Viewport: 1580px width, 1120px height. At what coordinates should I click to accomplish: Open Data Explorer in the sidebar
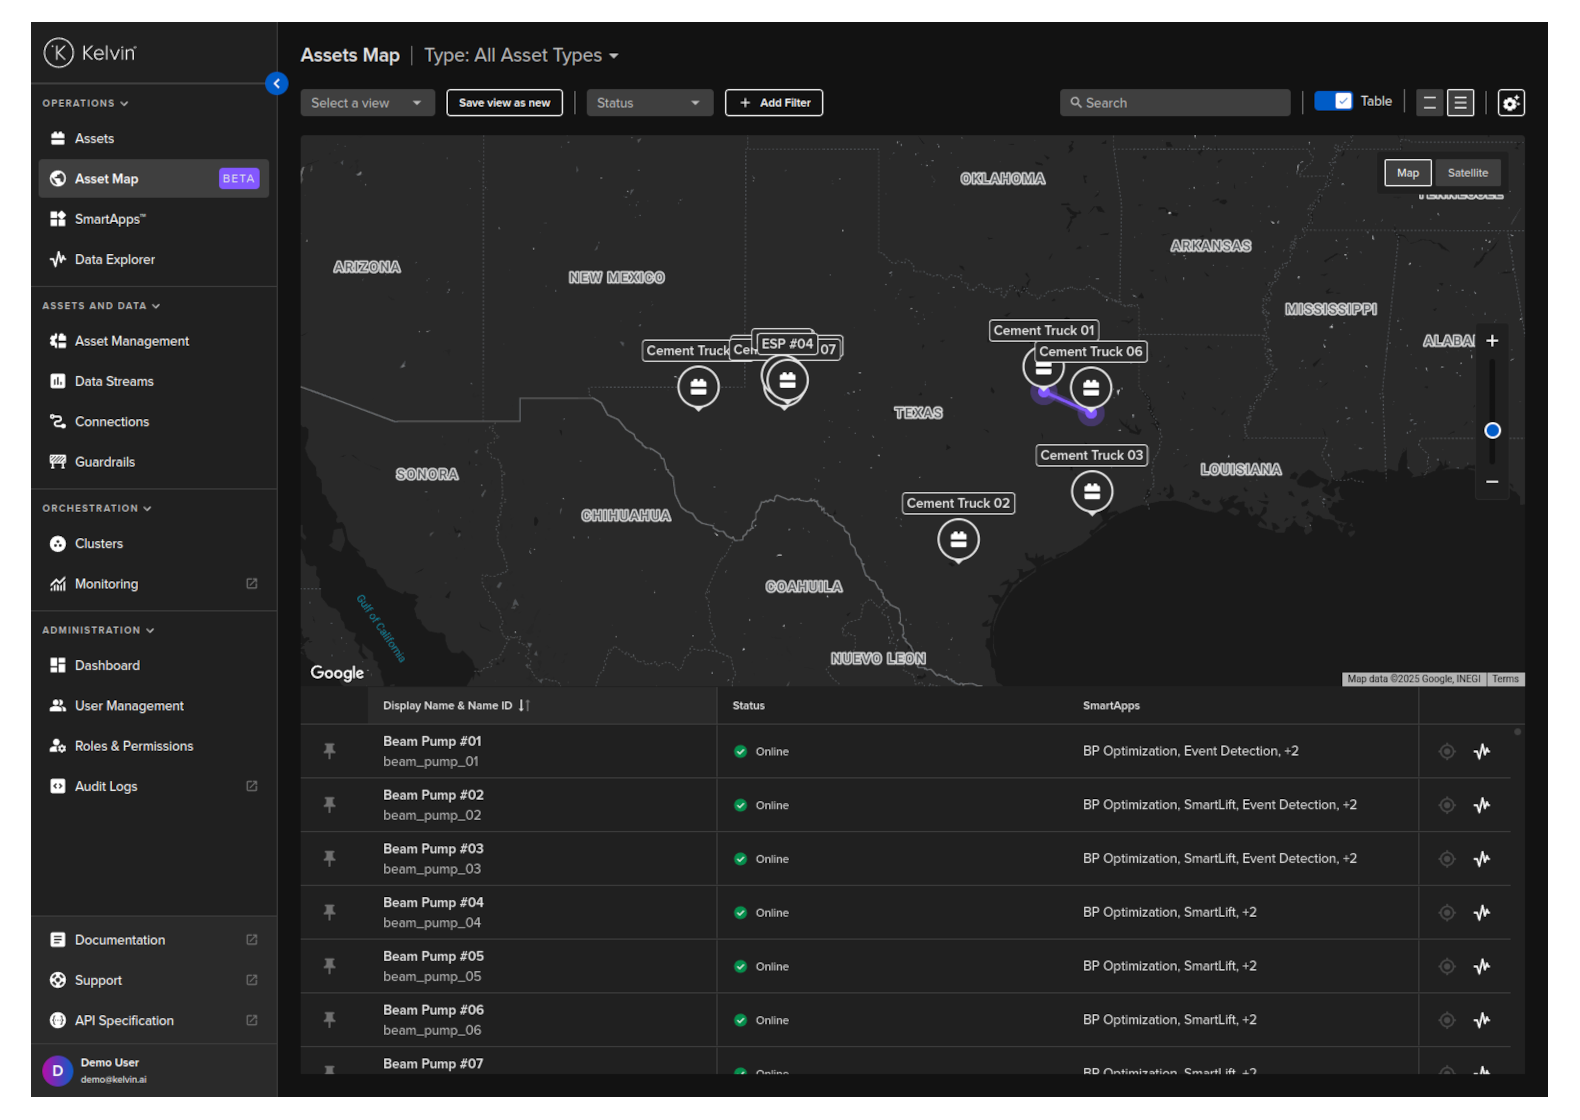tap(115, 260)
